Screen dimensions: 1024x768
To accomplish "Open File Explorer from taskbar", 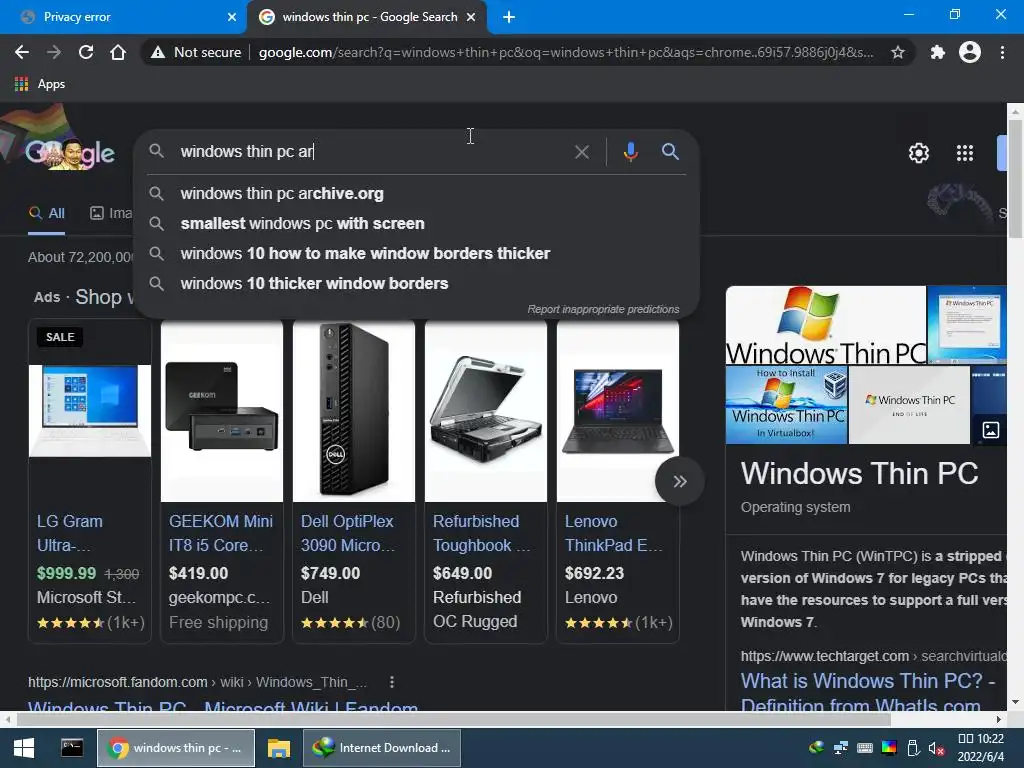I will 279,748.
